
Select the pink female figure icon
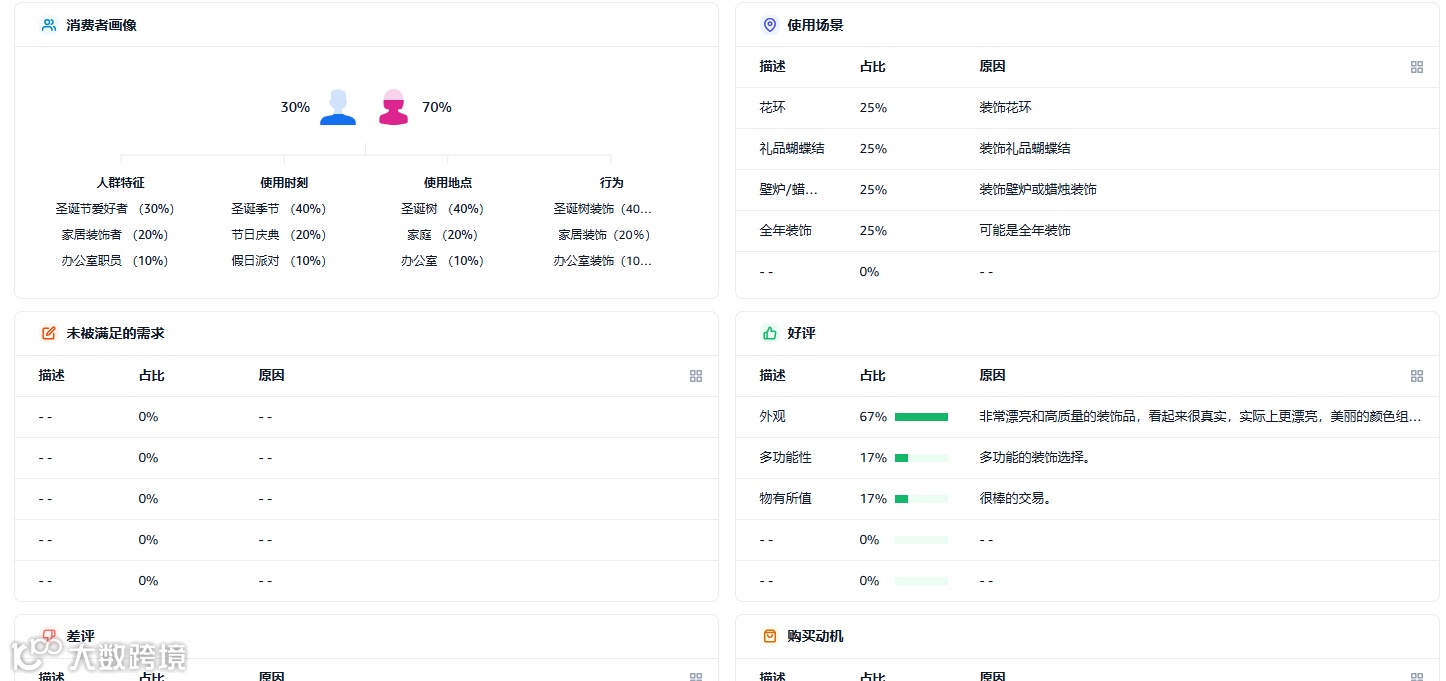pos(393,107)
